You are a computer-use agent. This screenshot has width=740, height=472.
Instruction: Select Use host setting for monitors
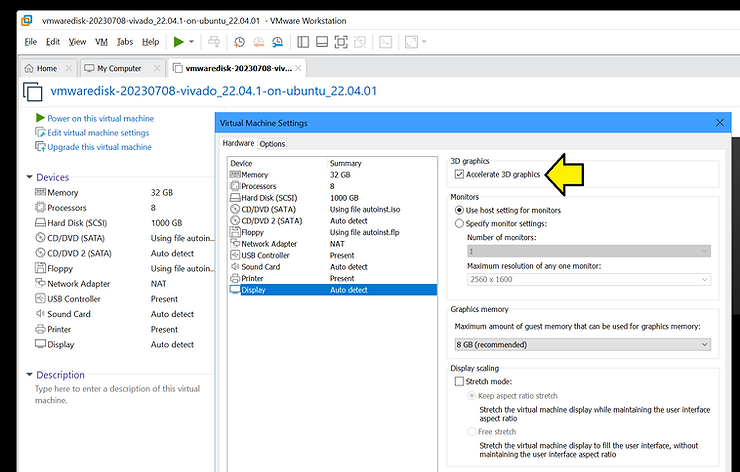[459, 210]
